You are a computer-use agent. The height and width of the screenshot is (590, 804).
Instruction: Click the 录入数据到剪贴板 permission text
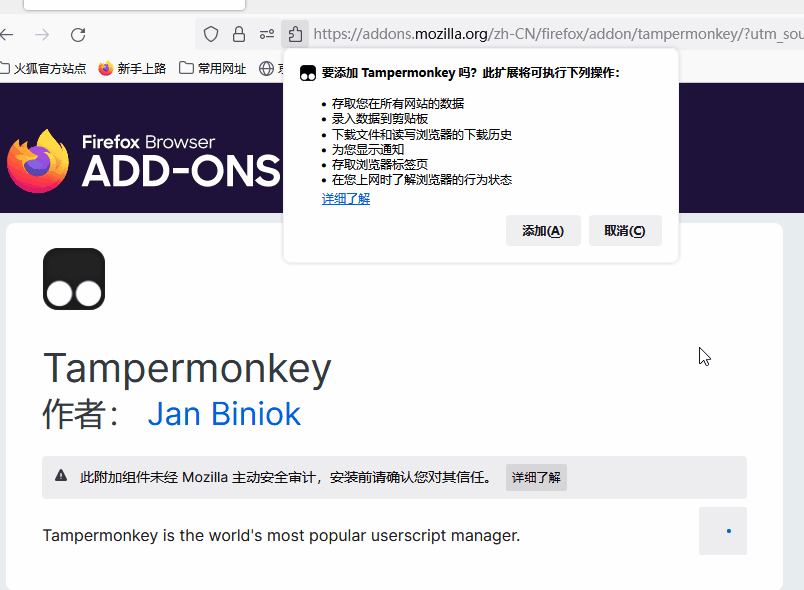tap(380, 119)
